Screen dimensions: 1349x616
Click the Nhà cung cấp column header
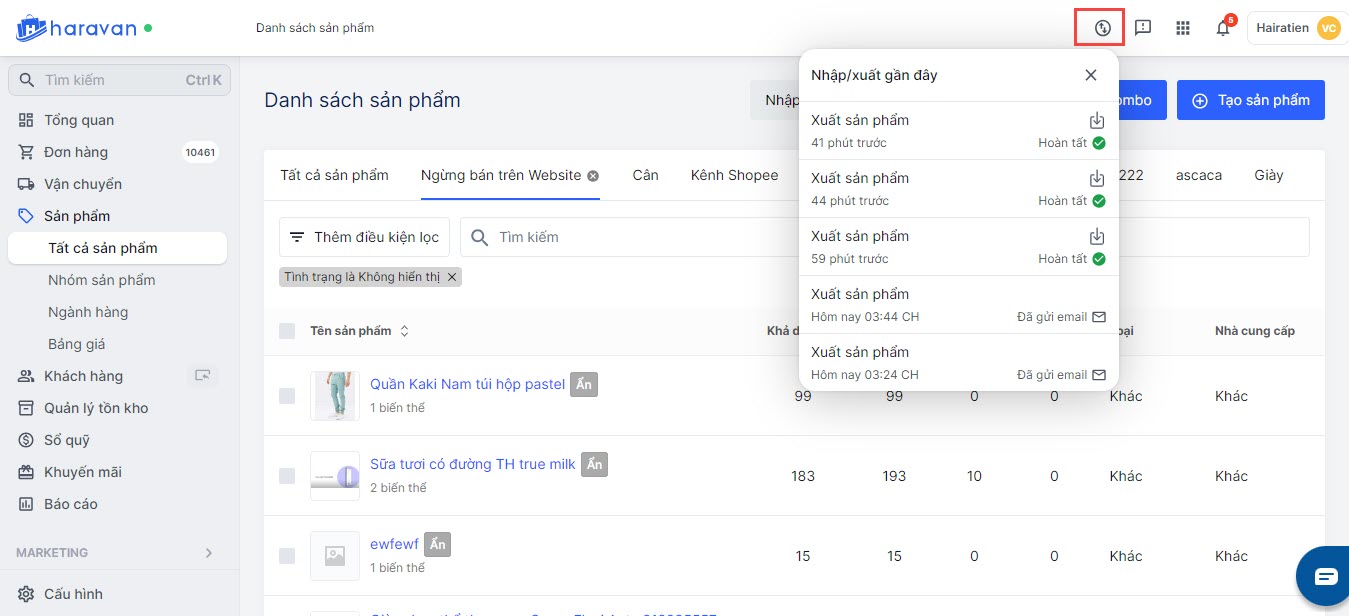click(x=1255, y=331)
